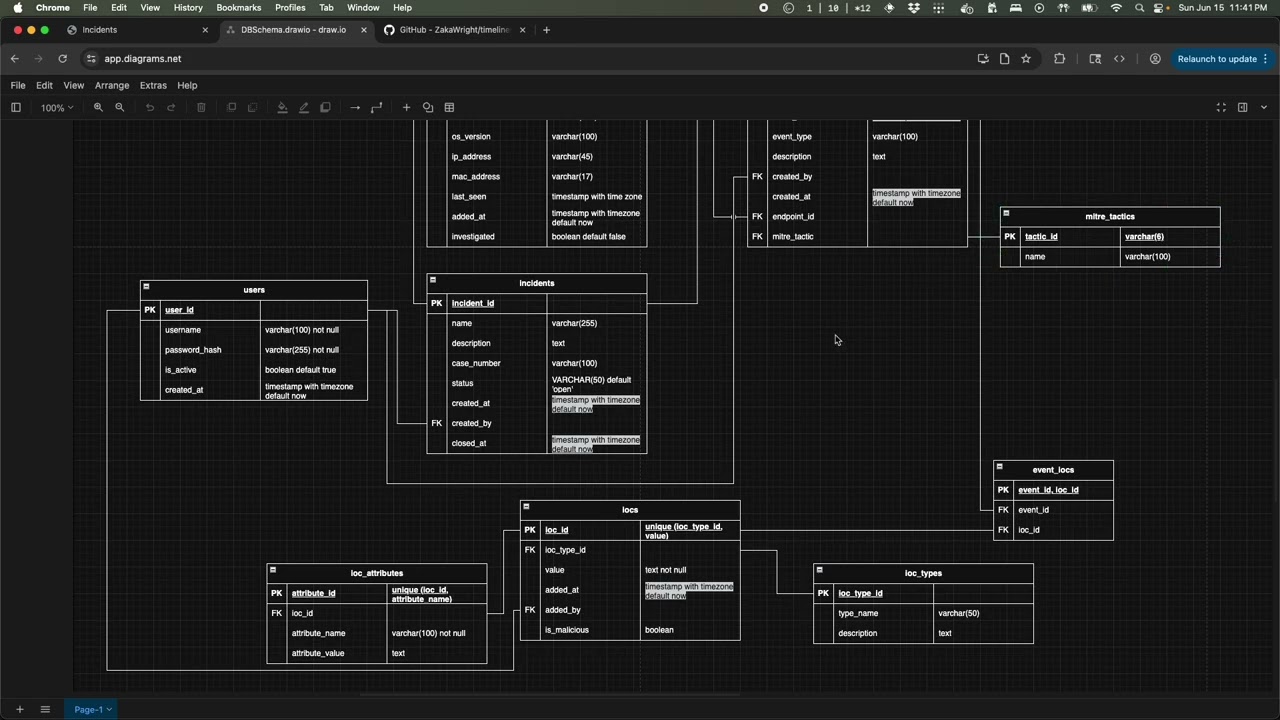Toggle the format panel icon
1280x720 pixels.
click(1243, 107)
